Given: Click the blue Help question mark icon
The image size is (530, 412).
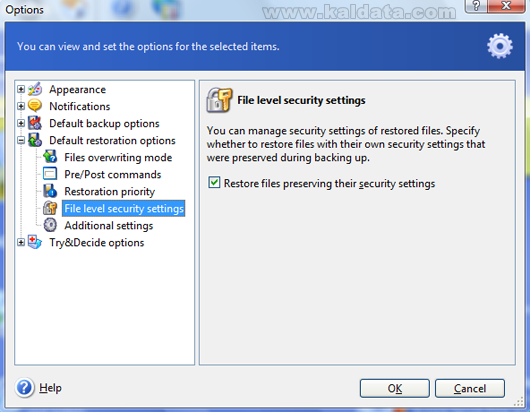Looking at the screenshot, I should click(x=24, y=388).
